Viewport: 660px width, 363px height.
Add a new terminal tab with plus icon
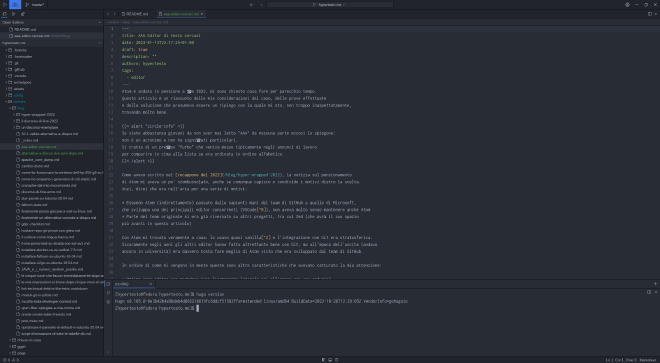tap(655, 284)
